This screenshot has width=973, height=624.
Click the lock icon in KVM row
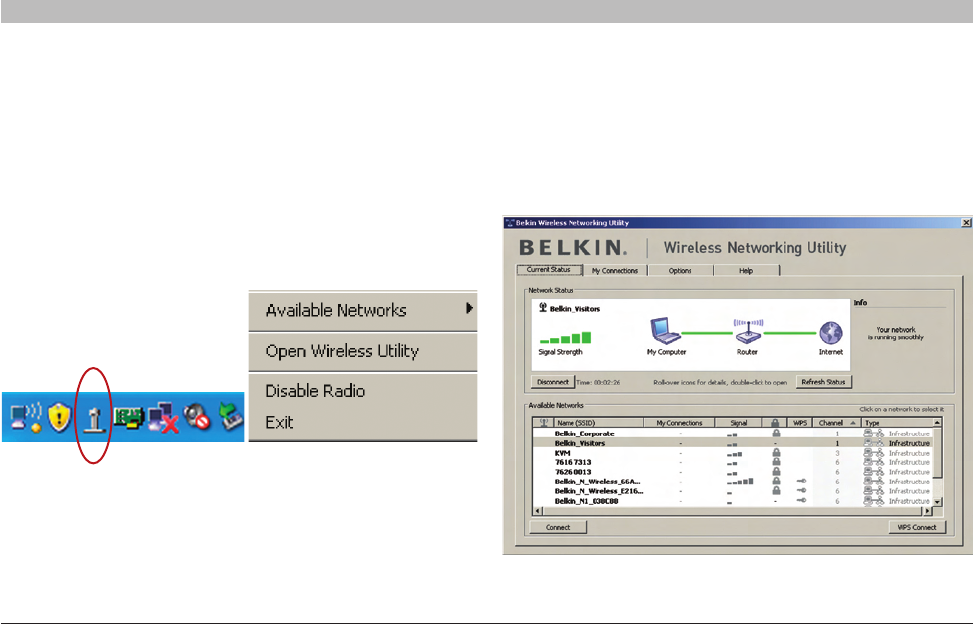point(776,453)
